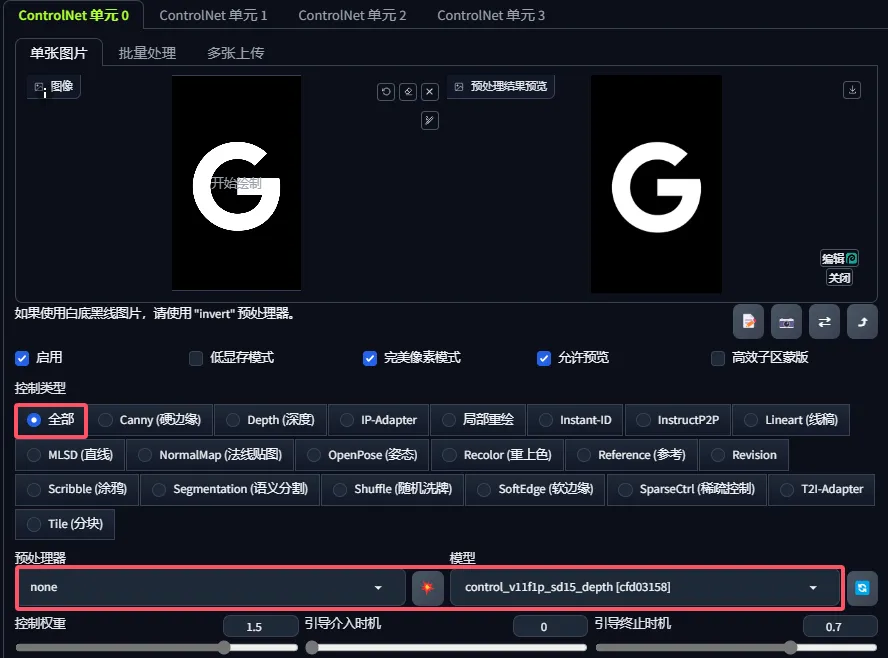Open the 批量处理 tab
Viewport: 888px width, 658px height.
[x=147, y=53]
